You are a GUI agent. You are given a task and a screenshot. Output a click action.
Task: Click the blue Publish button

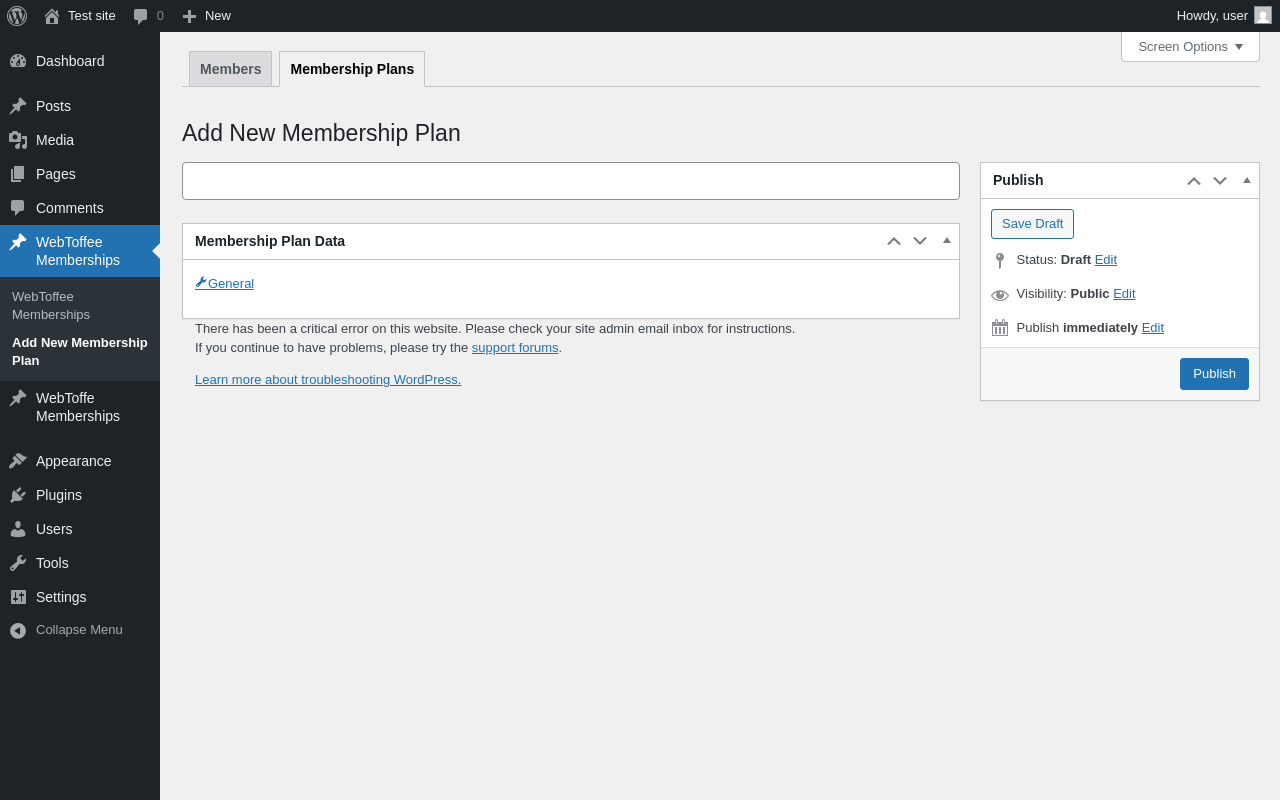click(1214, 374)
